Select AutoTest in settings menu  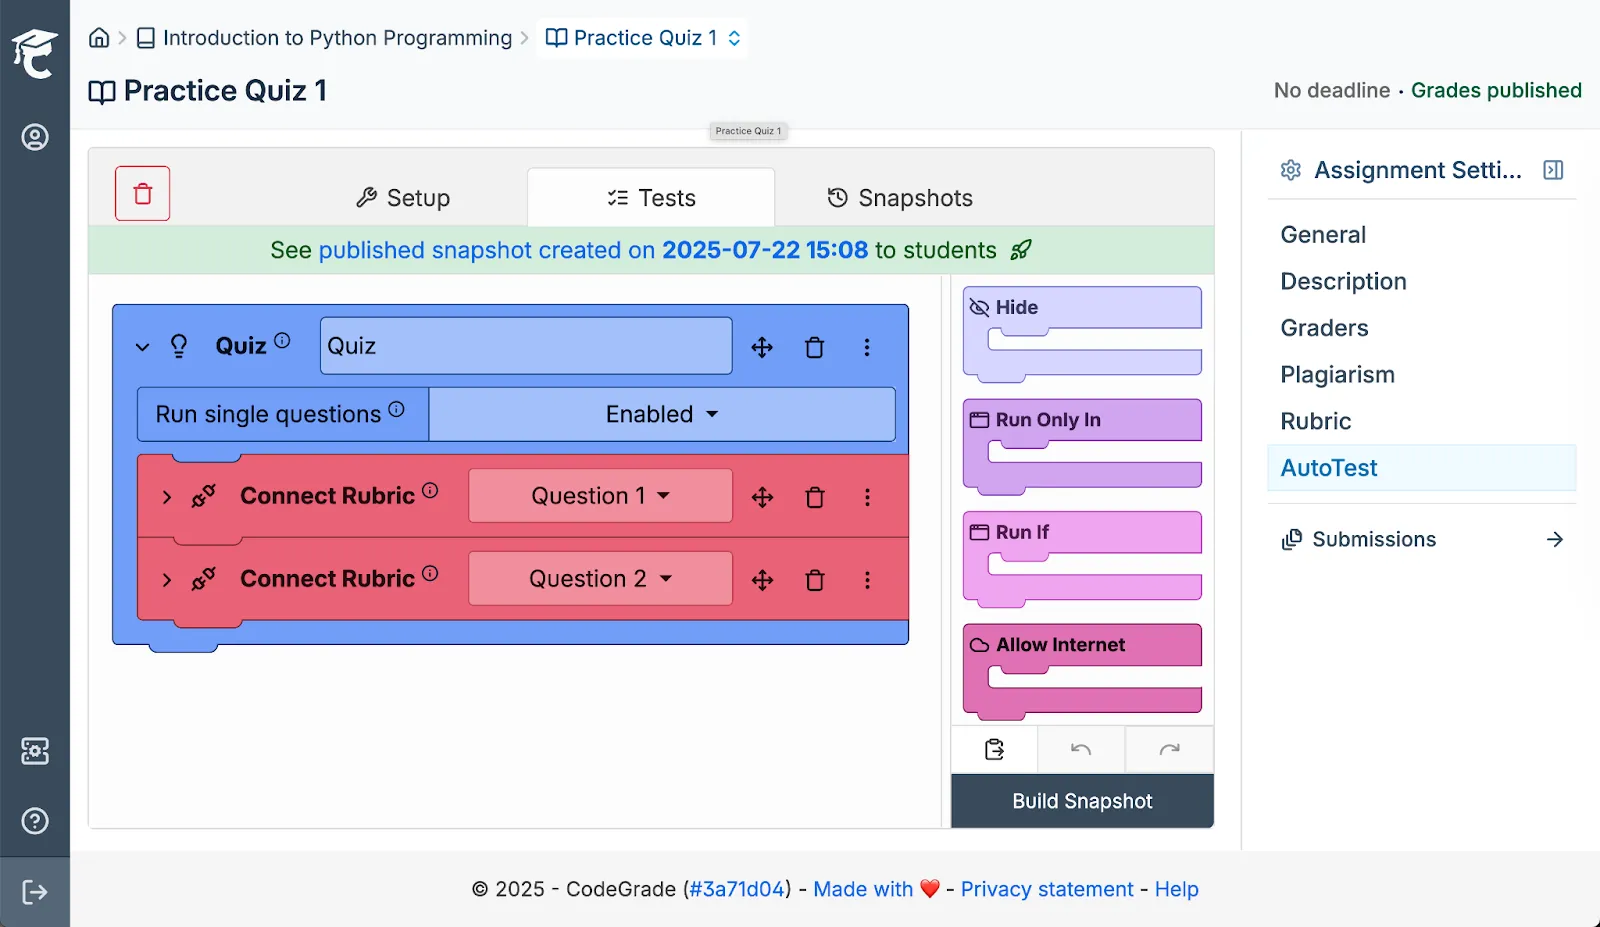(x=1422, y=468)
